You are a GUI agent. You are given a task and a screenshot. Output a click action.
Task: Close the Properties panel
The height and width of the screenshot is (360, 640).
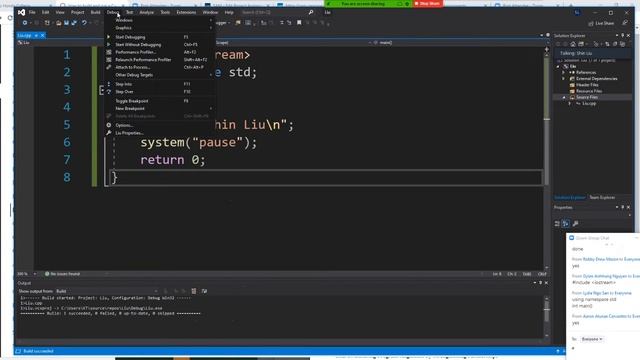pyautogui.click(x=628, y=207)
